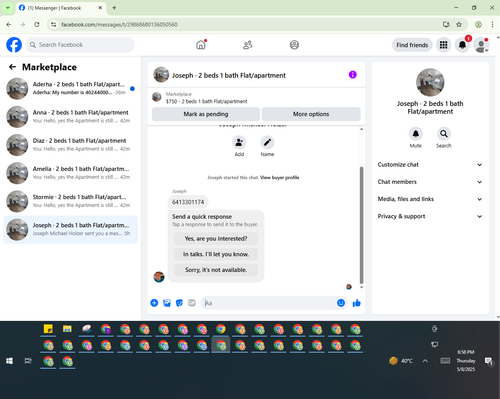Focus the Search Facebook field

tap(80, 45)
